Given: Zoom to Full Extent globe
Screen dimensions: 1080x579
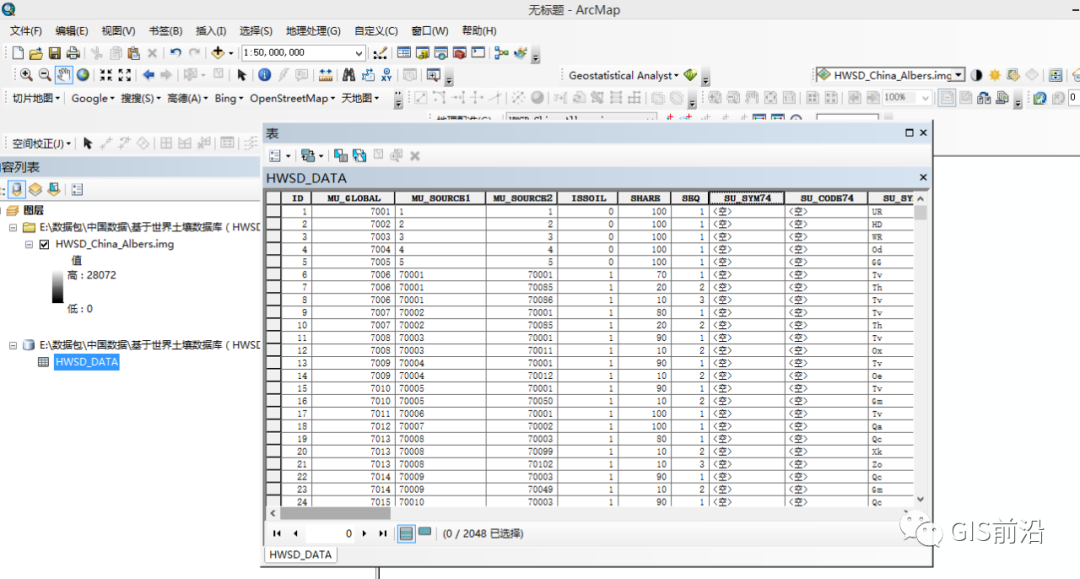Looking at the screenshot, I should pyautogui.click(x=83, y=75).
